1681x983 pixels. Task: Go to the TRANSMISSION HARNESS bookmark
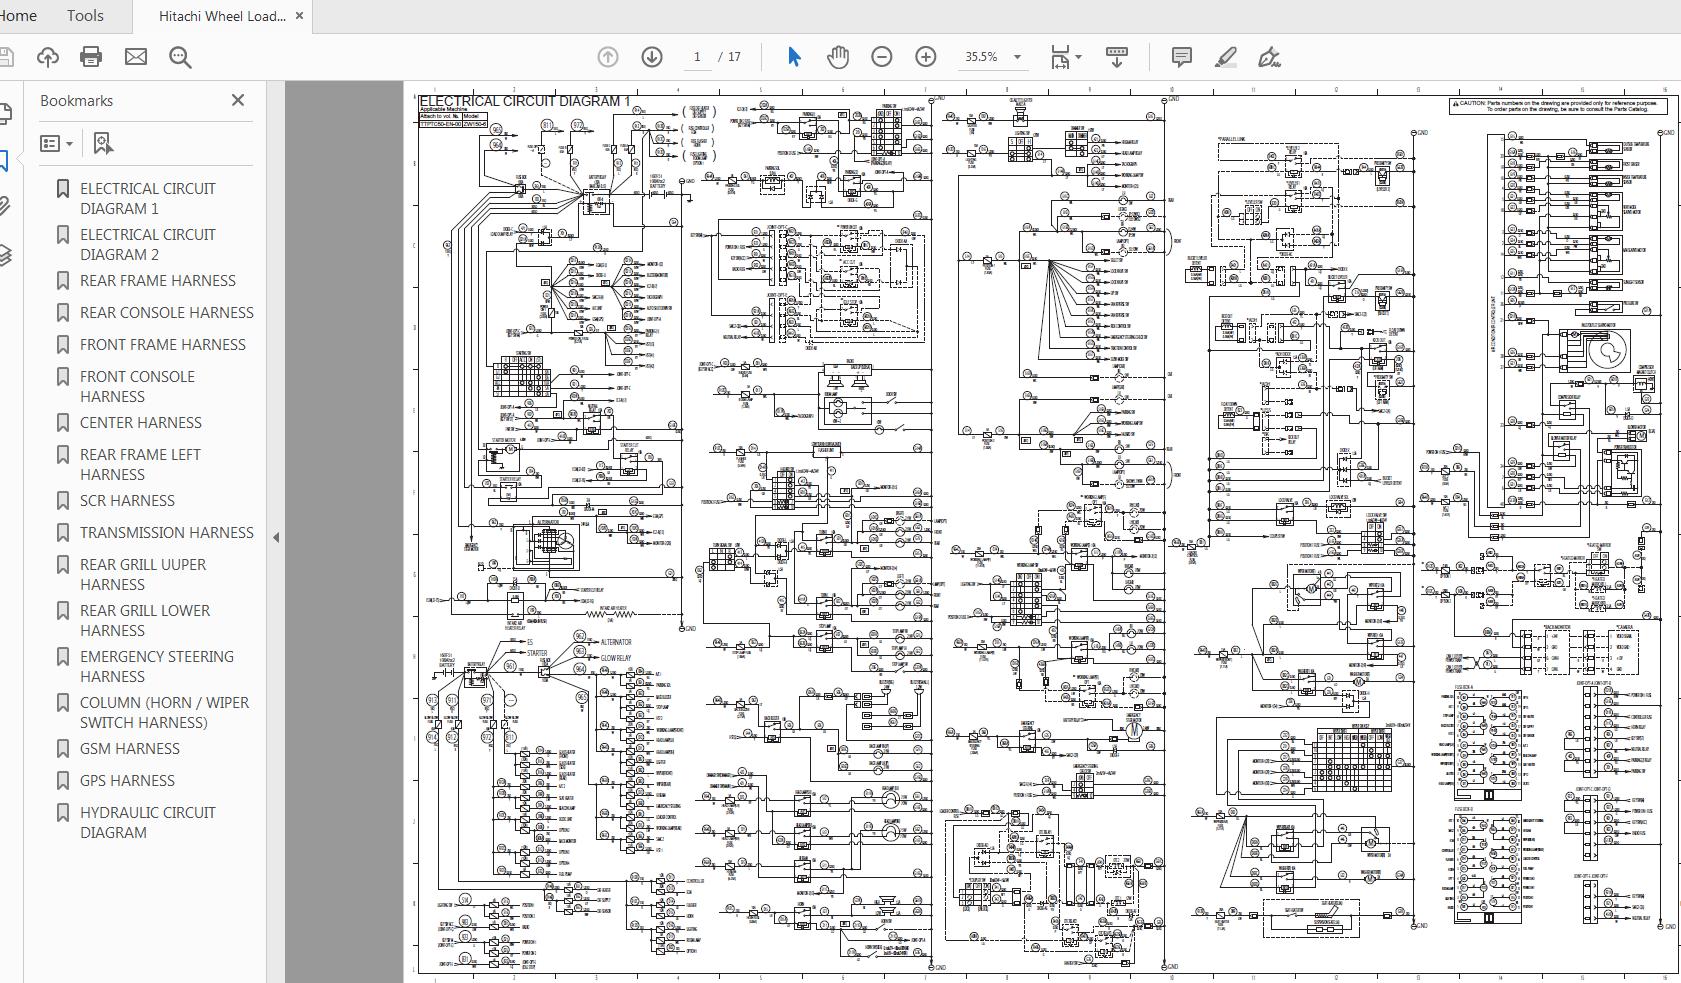pos(165,532)
